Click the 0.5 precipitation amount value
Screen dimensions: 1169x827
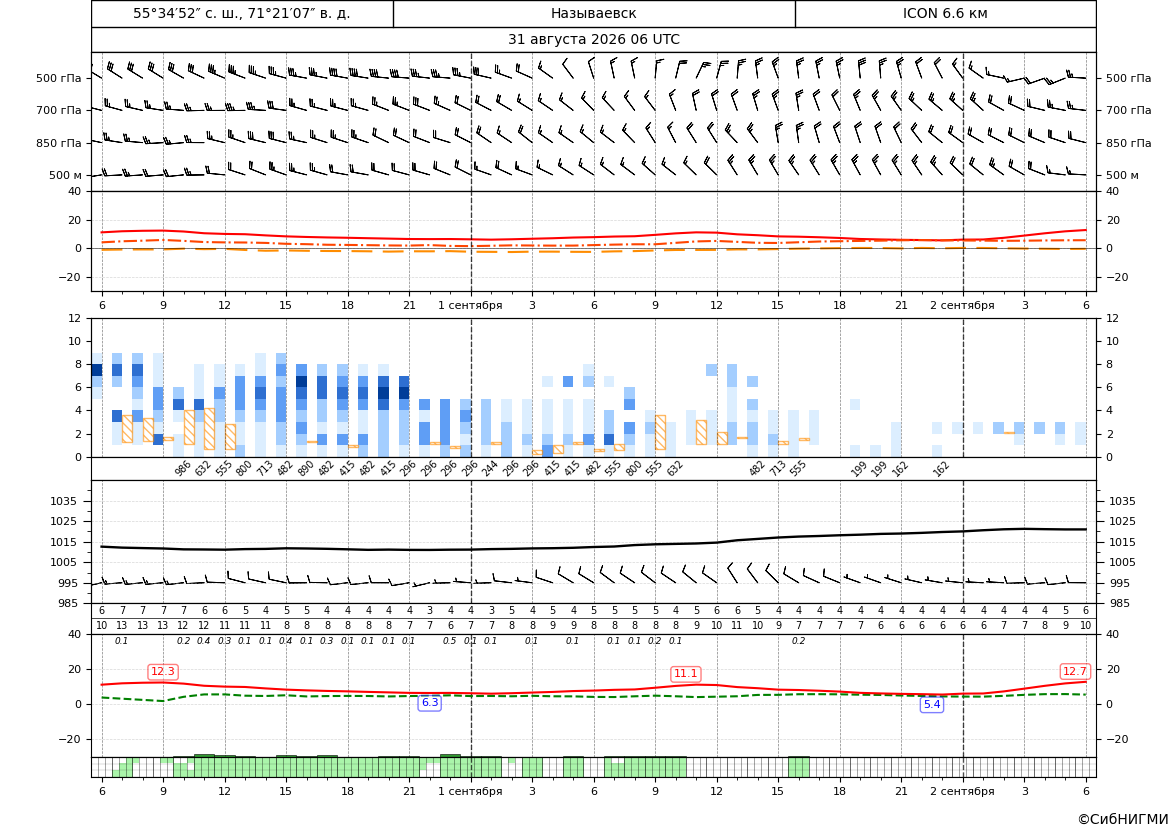[450, 641]
